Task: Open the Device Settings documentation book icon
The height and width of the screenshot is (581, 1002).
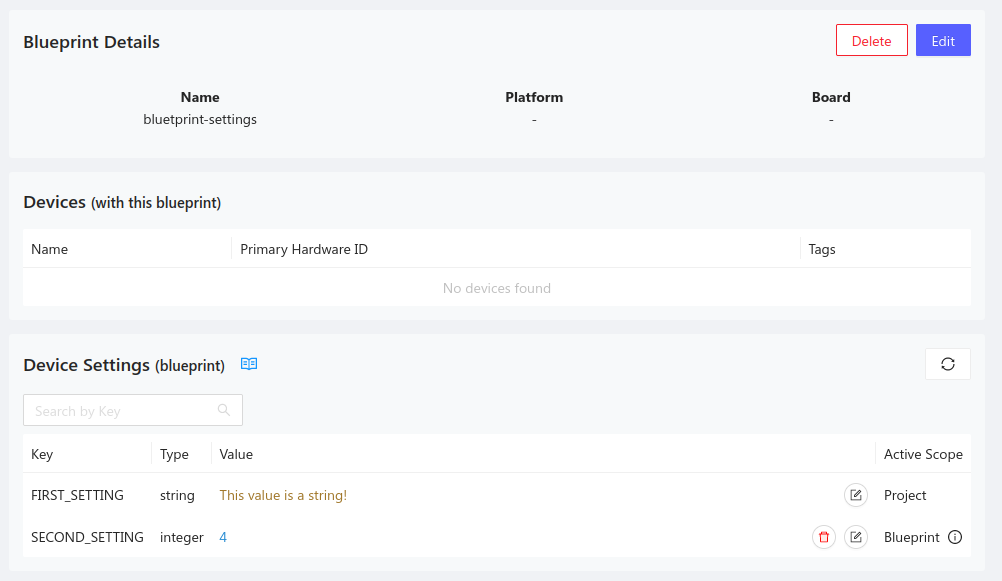Action: (x=248, y=364)
